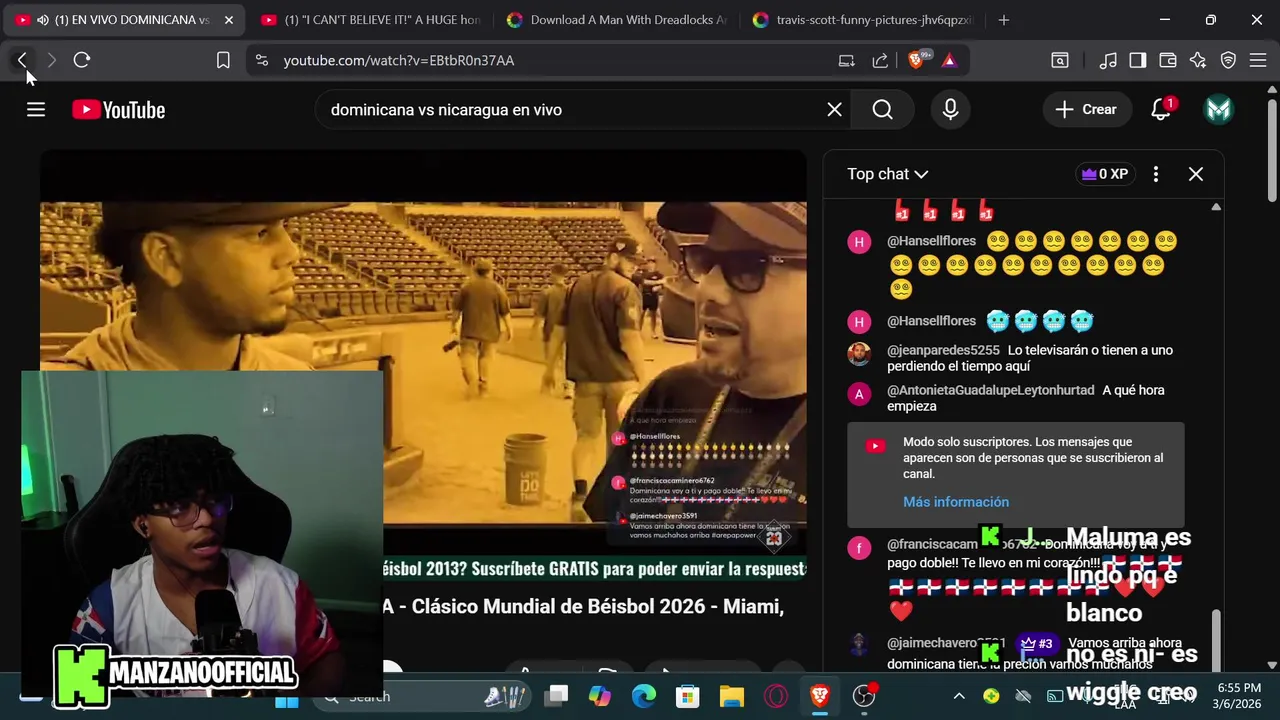The height and width of the screenshot is (720, 1280).
Task: Close the live chat panel
Action: [x=1196, y=174]
